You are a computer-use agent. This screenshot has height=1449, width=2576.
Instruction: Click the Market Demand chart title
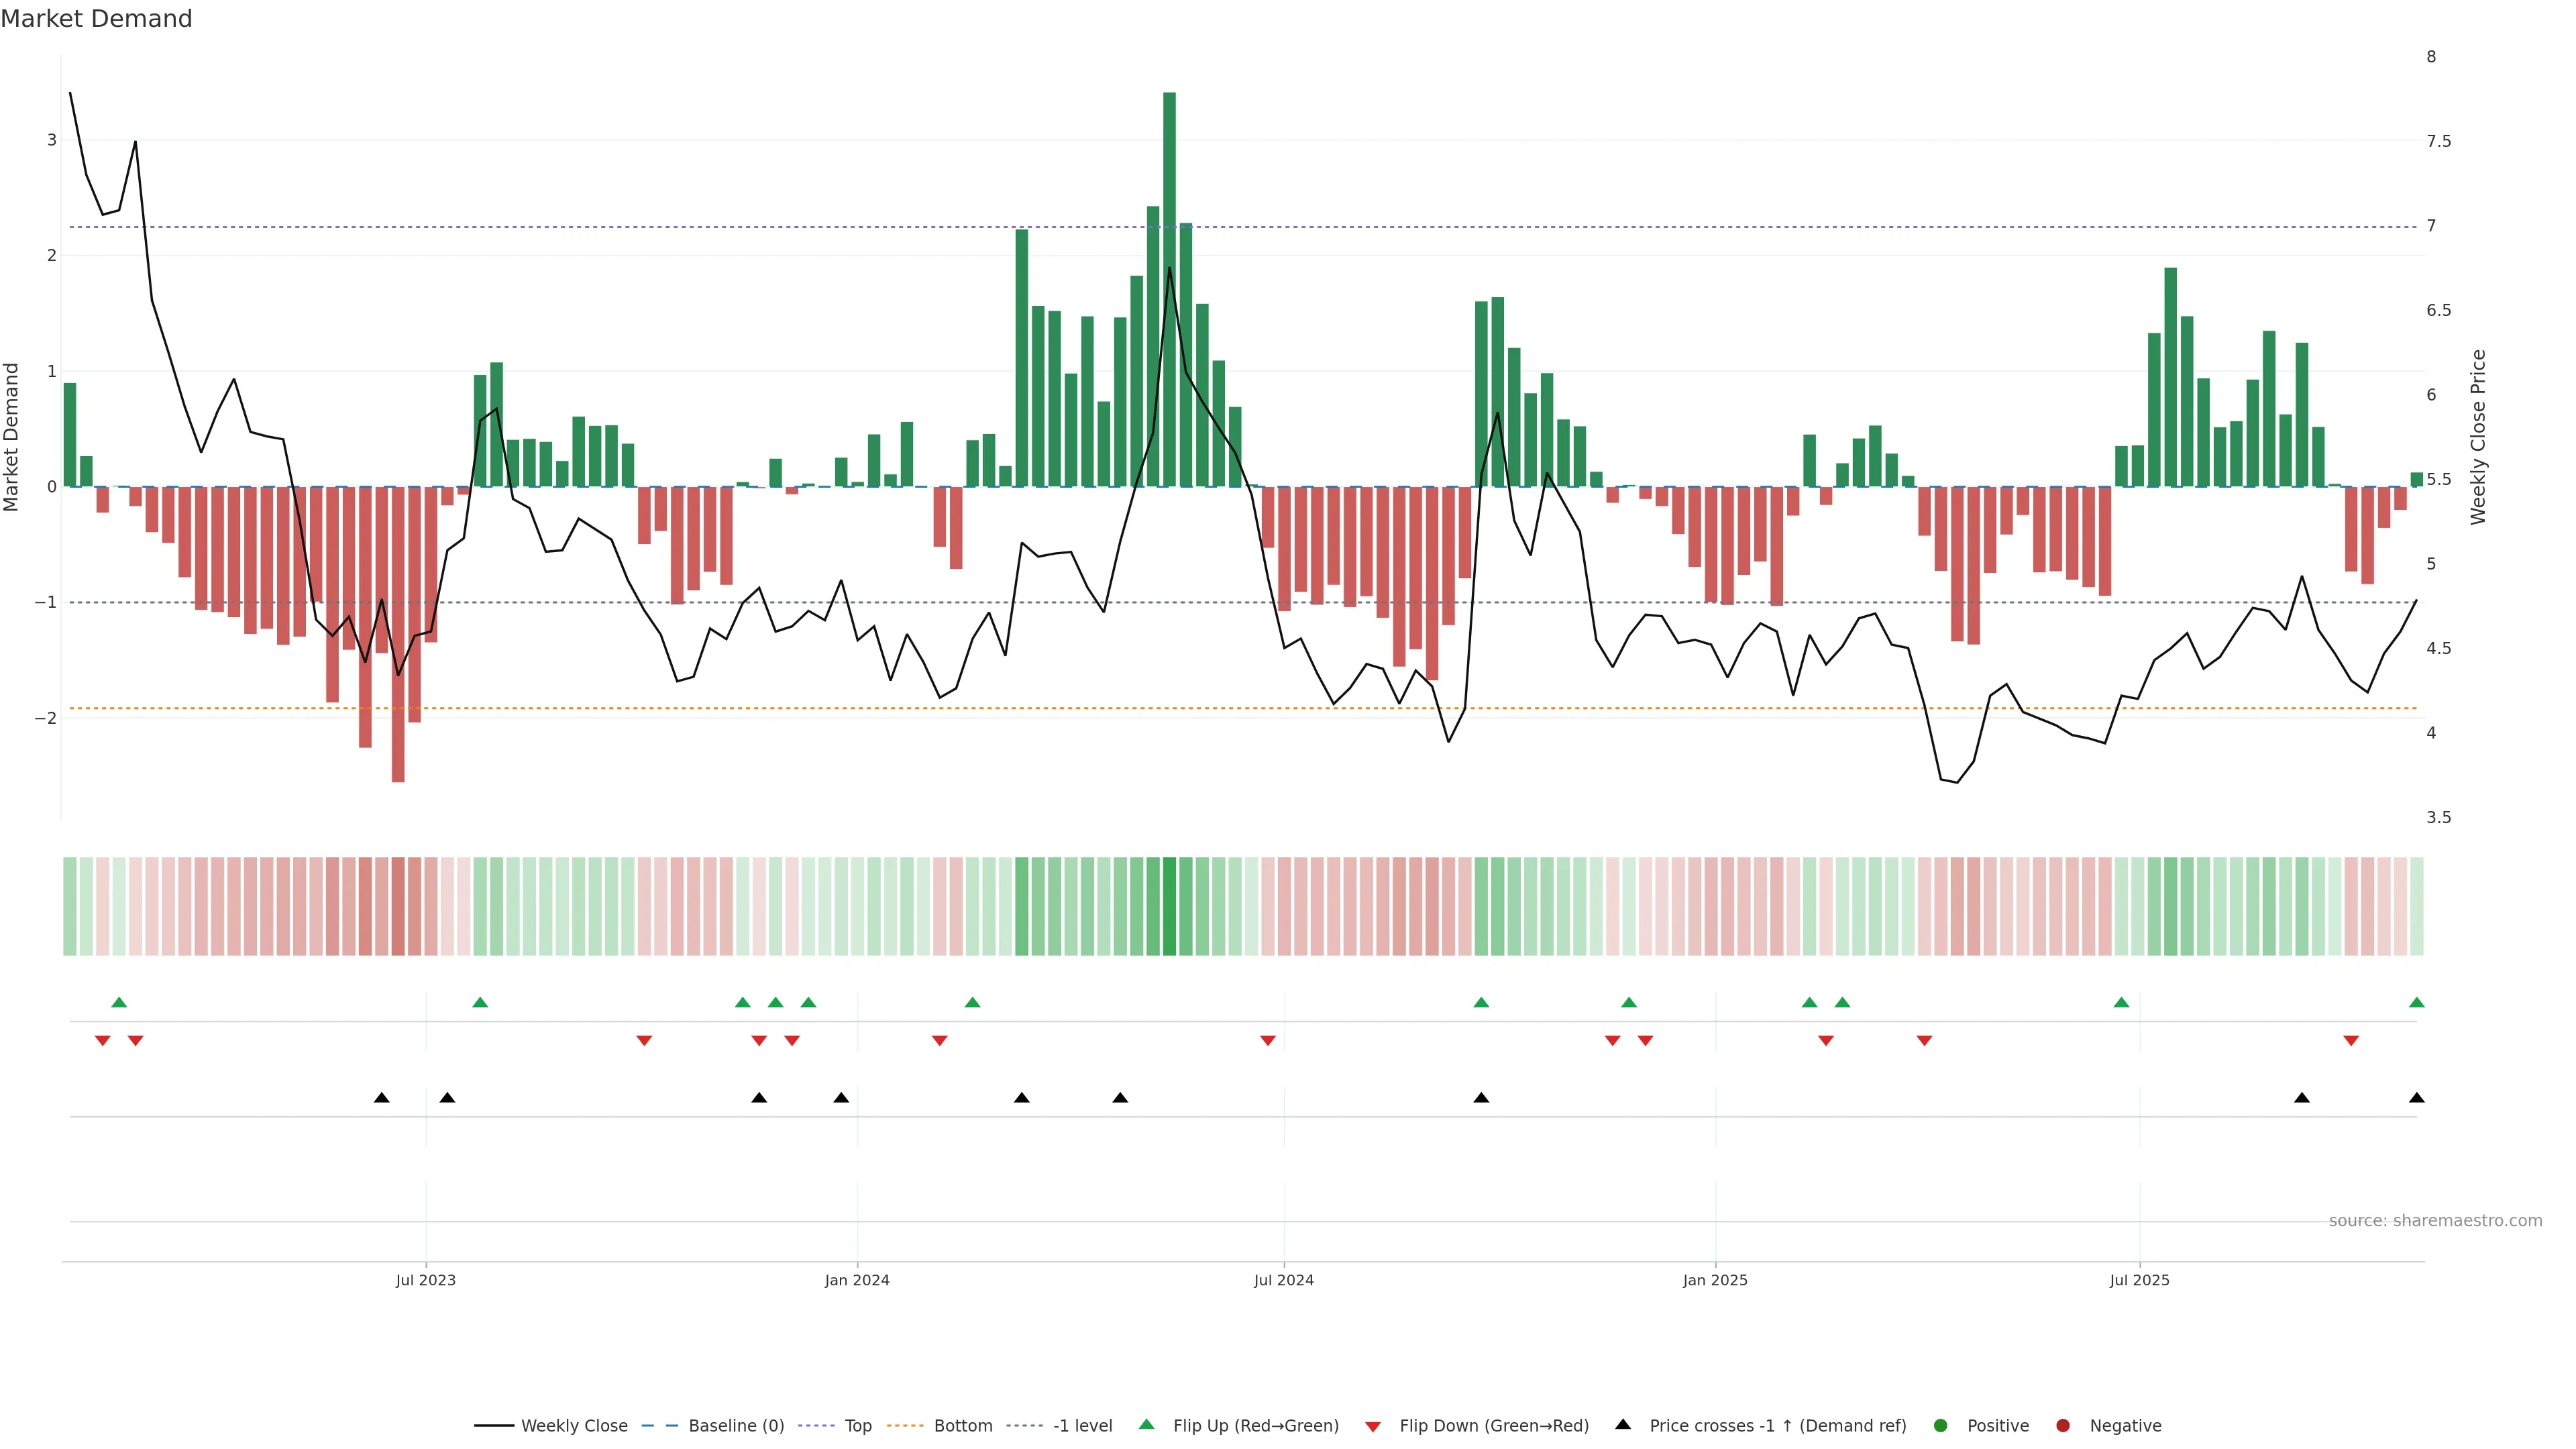[96, 19]
